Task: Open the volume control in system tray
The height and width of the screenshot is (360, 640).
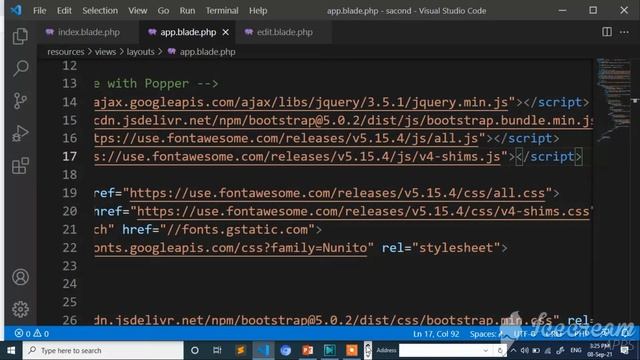Action: pyautogui.click(x=524, y=350)
